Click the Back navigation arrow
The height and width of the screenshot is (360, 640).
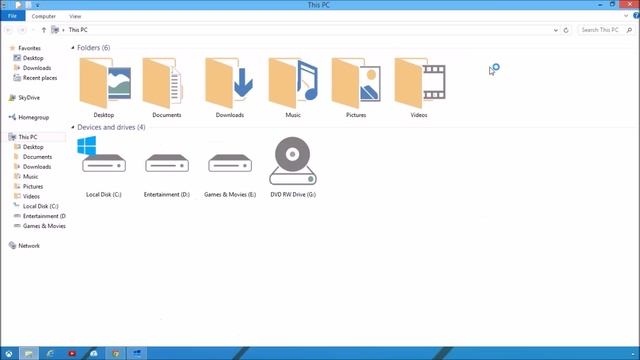click(x=9, y=30)
